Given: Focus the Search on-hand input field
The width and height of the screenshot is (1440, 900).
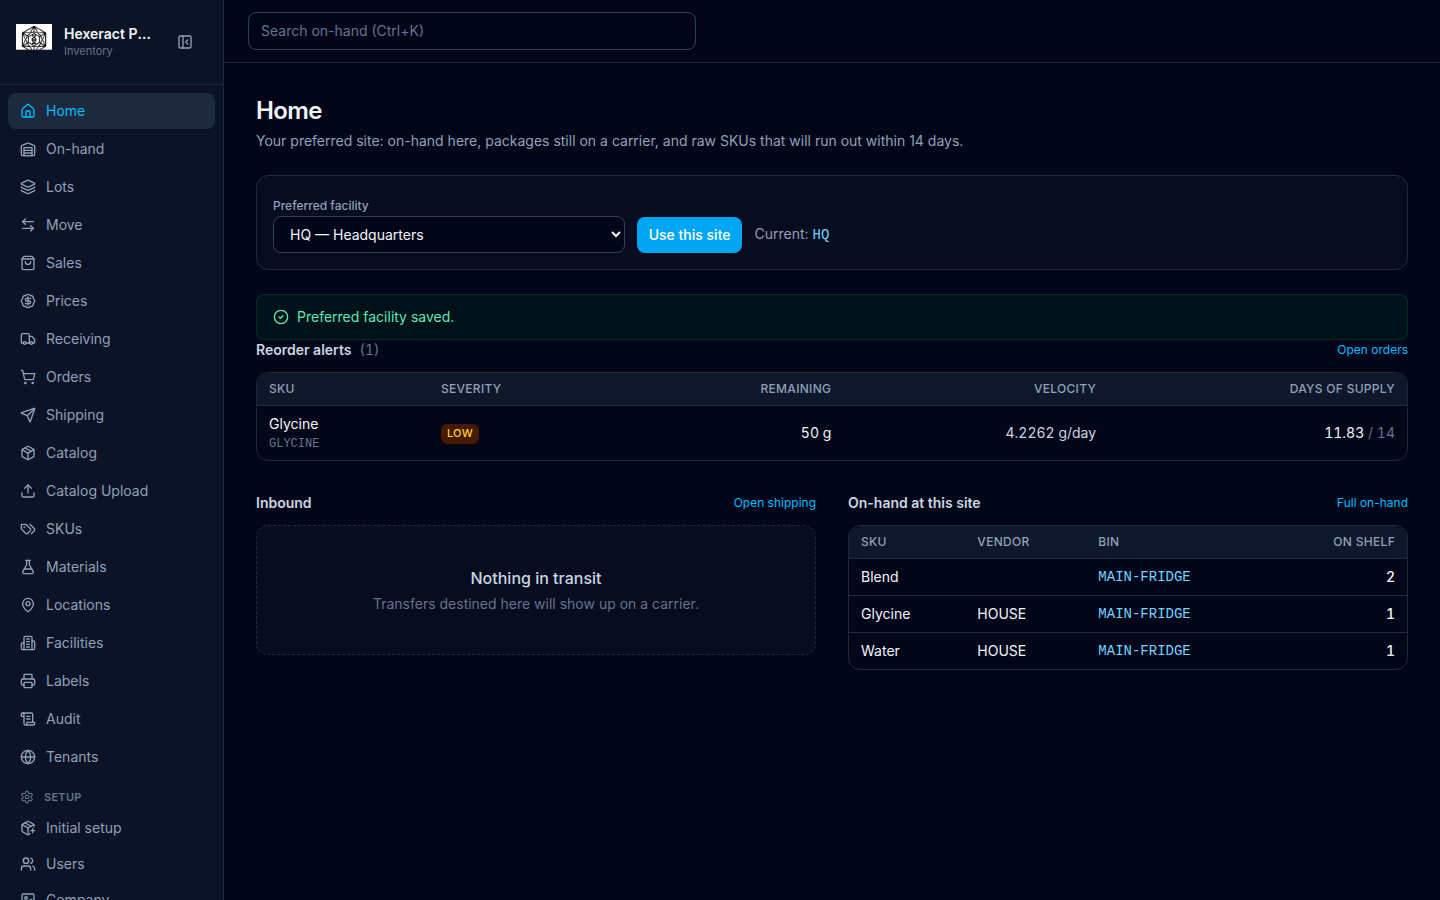Looking at the screenshot, I should click(472, 31).
